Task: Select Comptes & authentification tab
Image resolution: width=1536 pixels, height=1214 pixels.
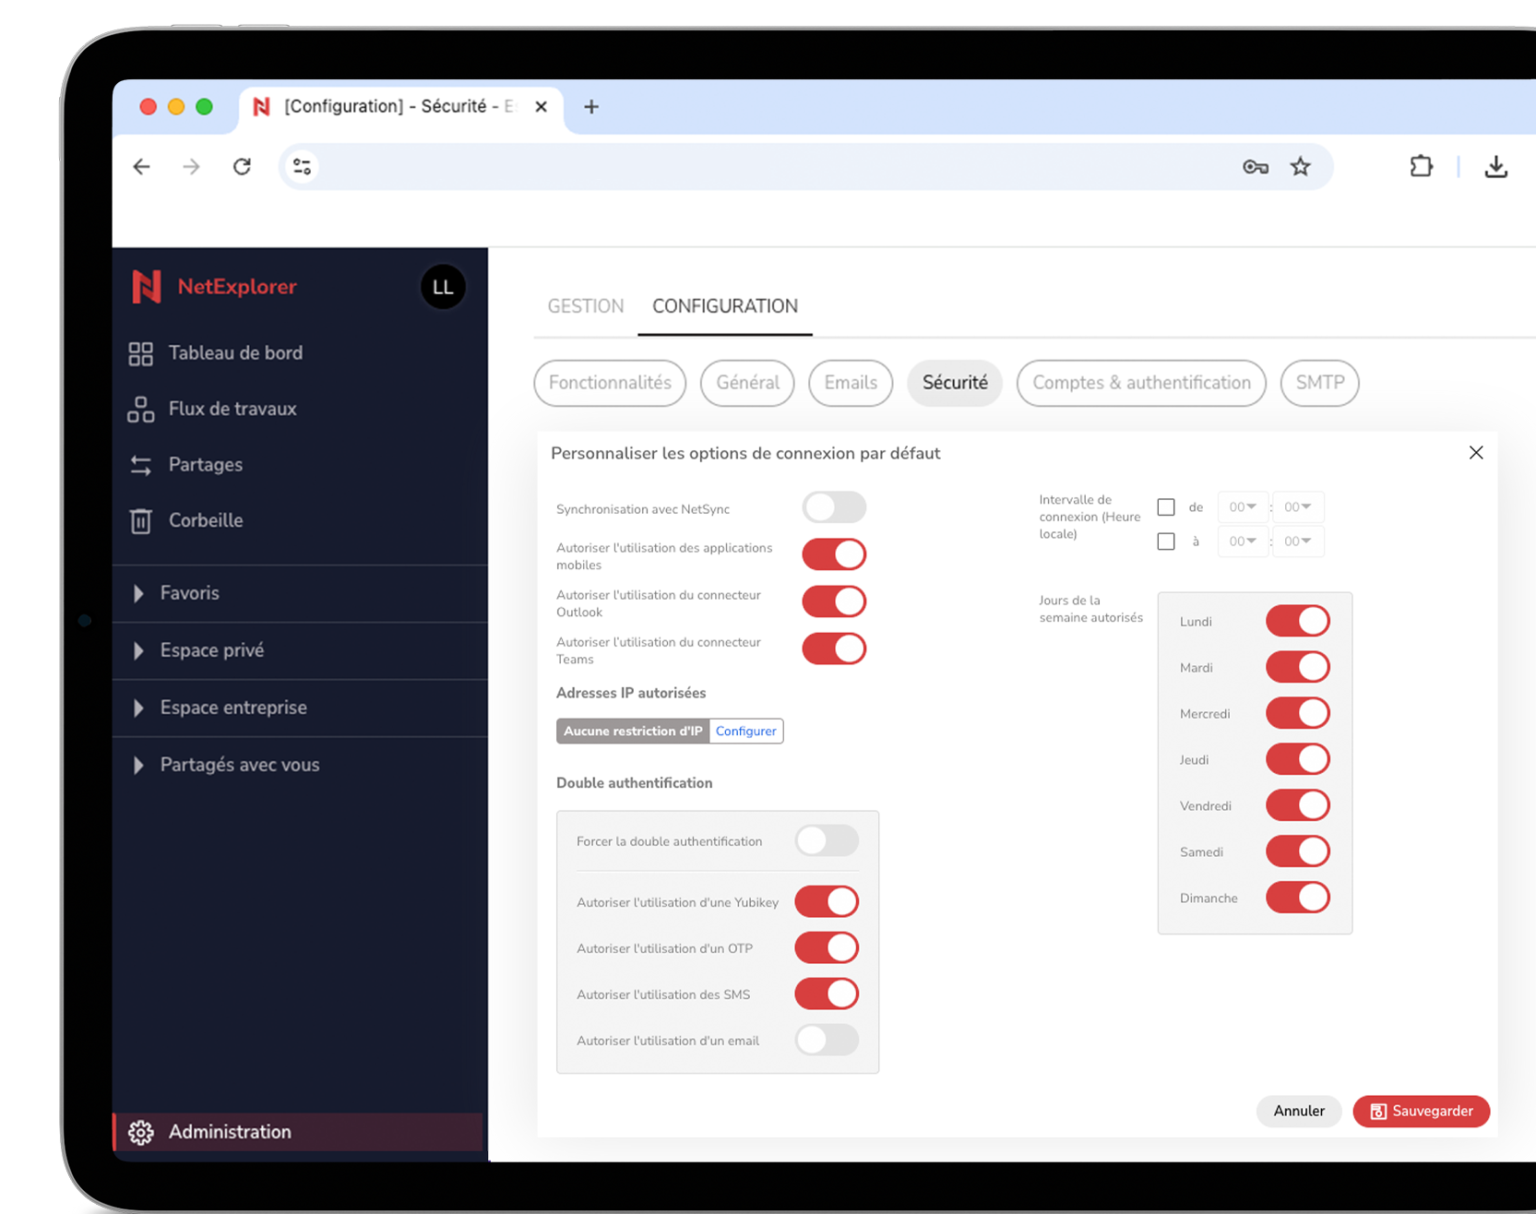Action: (1141, 383)
